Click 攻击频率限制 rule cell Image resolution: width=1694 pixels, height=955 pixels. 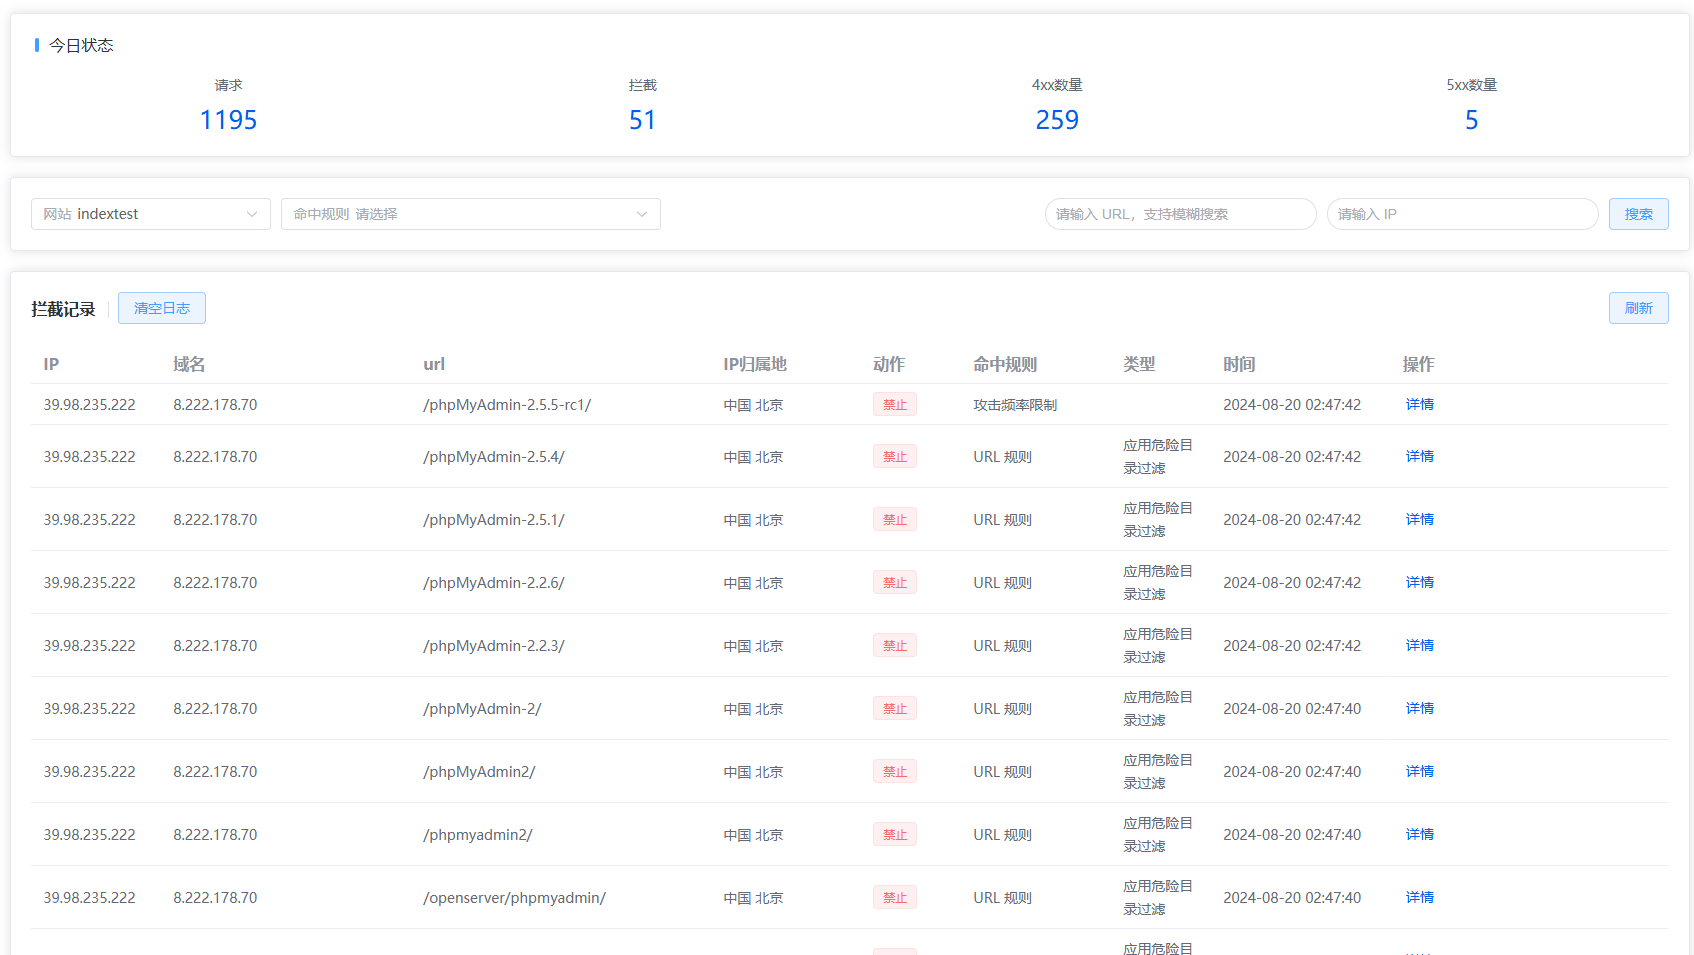point(1015,405)
